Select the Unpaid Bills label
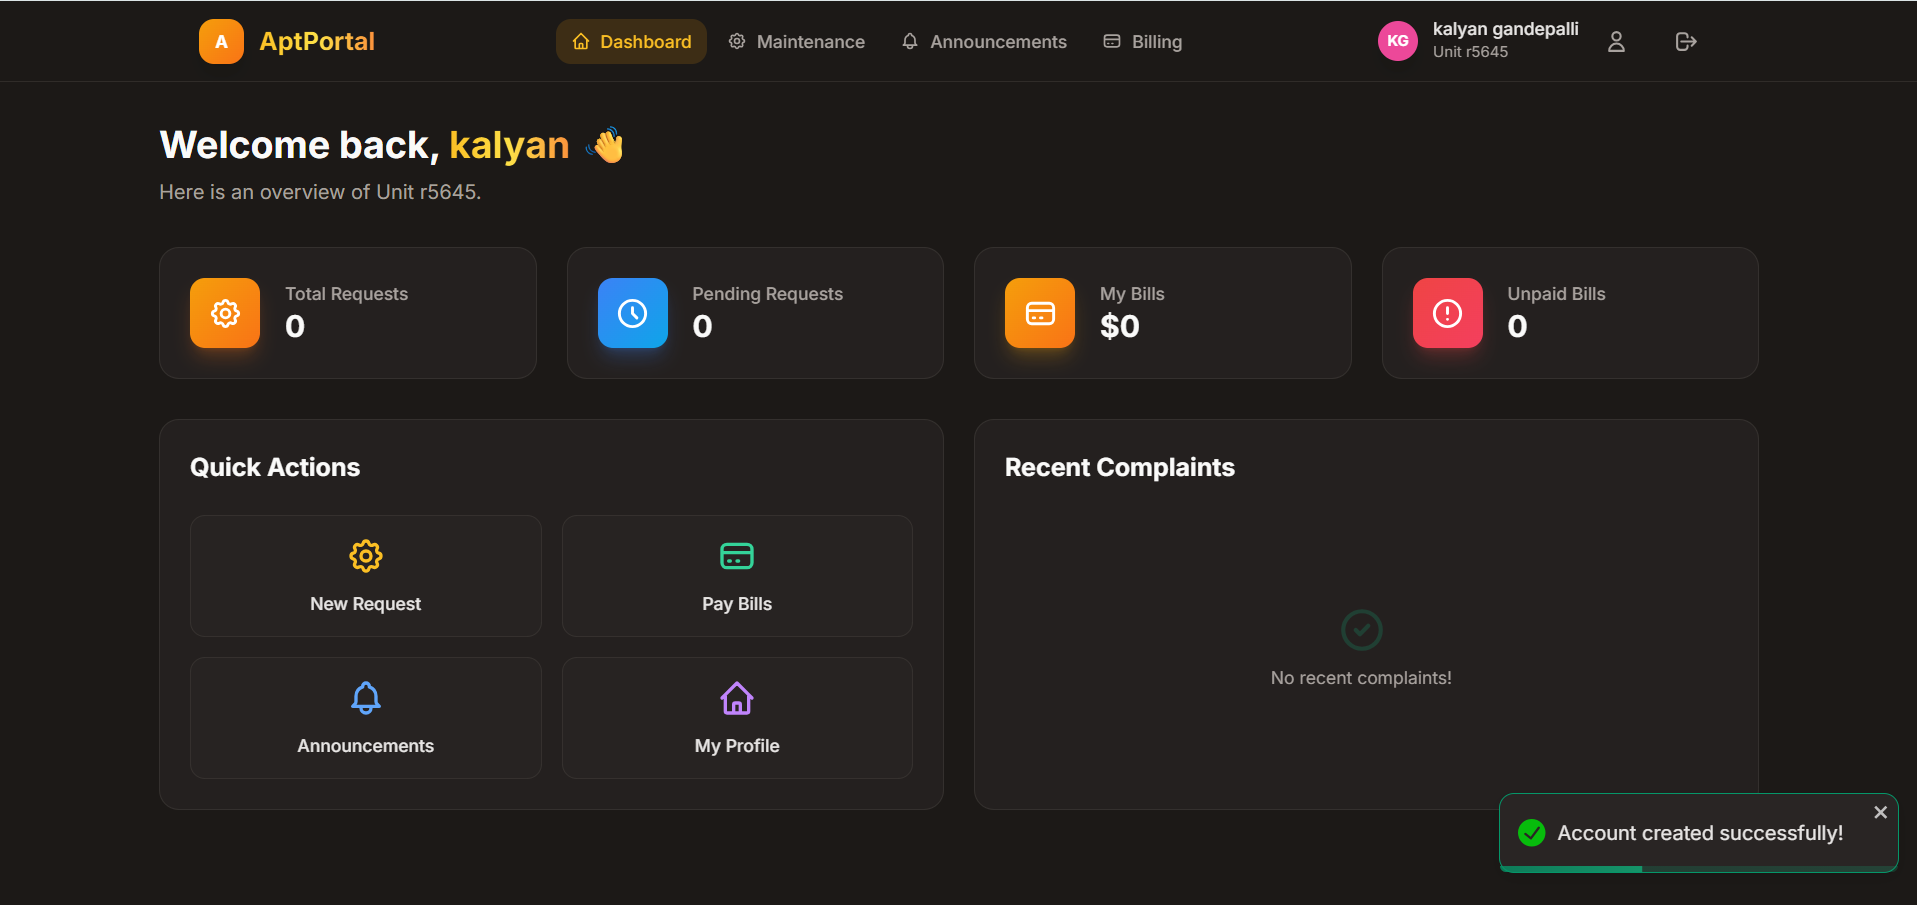Screen dimensions: 1917x905 [x=1556, y=294]
